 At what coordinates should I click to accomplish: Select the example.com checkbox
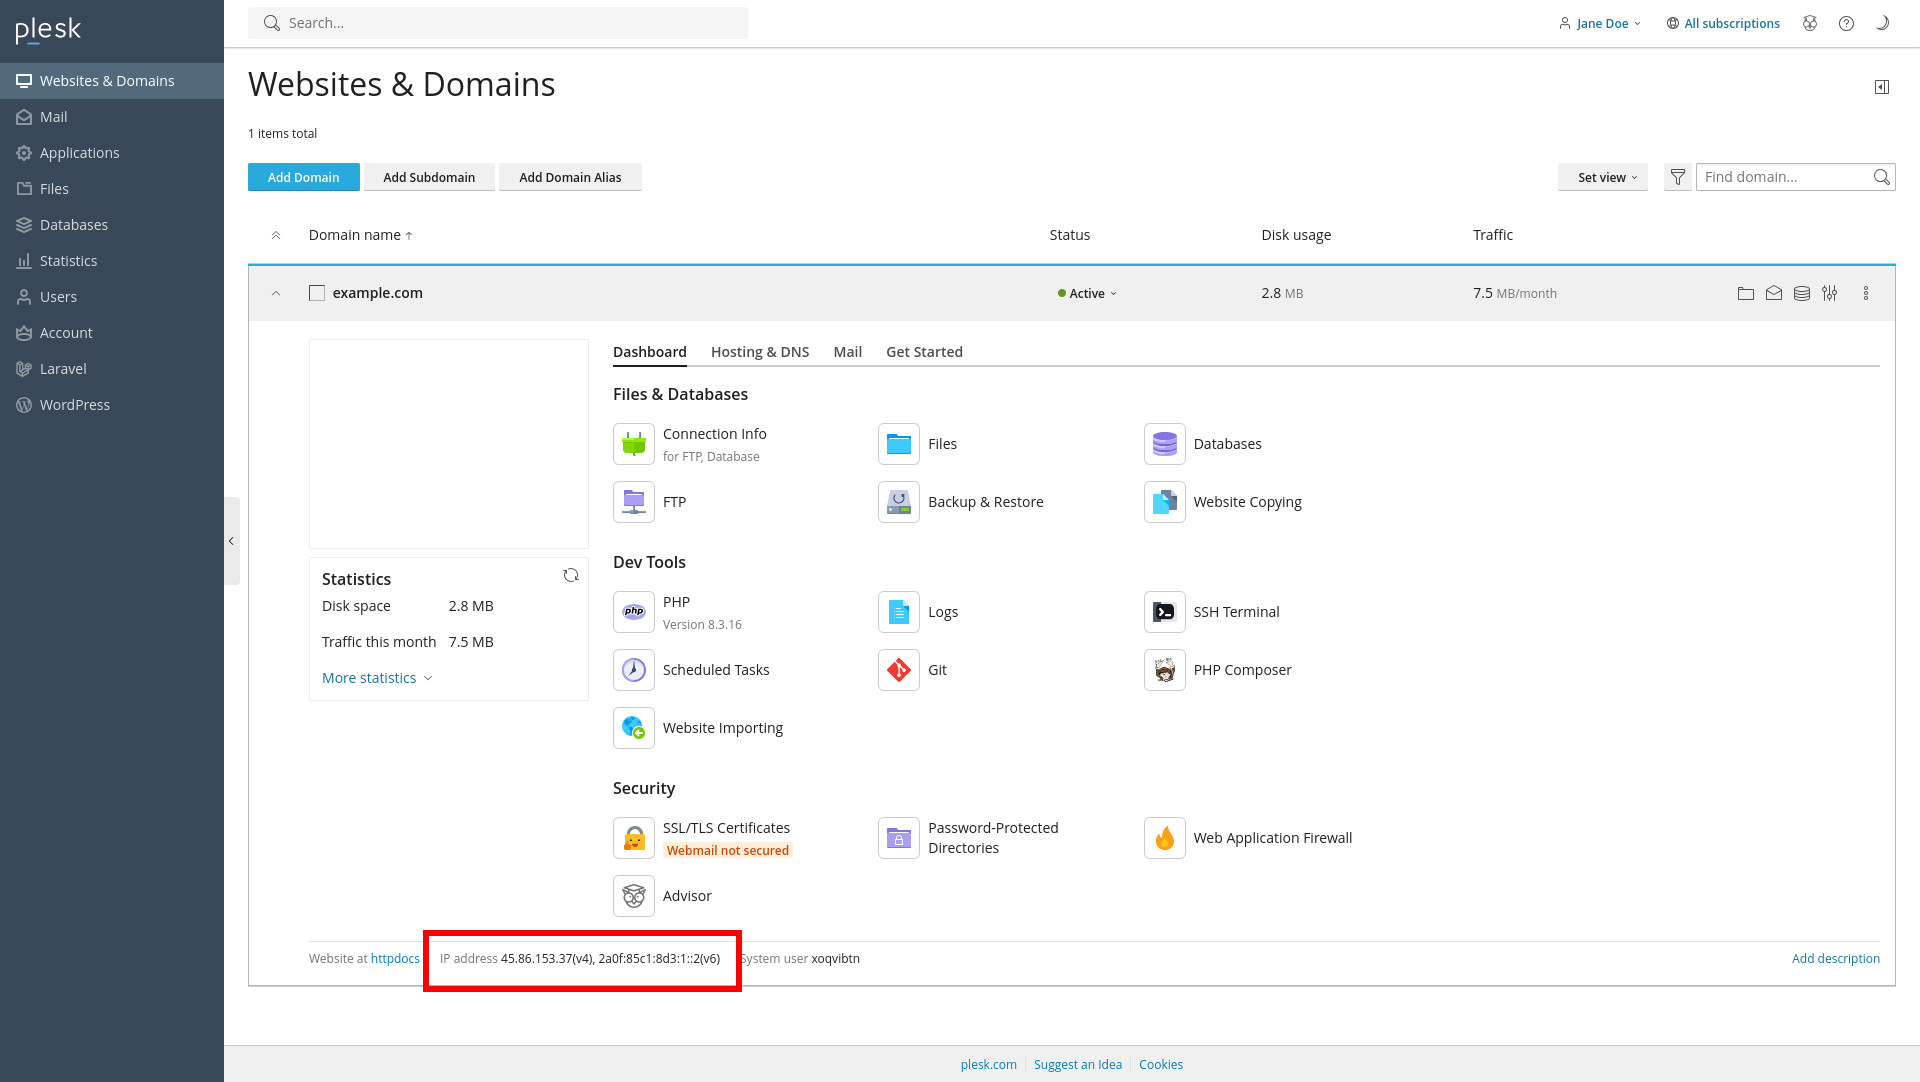click(317, 293)
